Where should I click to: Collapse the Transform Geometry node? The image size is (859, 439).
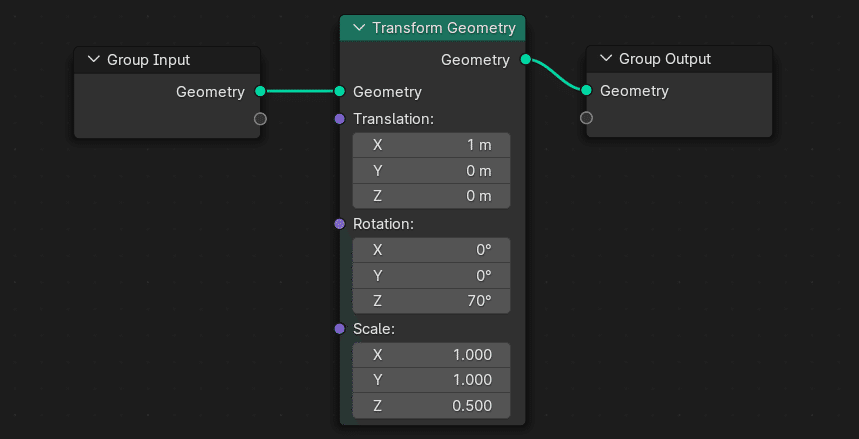click(x=359, y=28)
